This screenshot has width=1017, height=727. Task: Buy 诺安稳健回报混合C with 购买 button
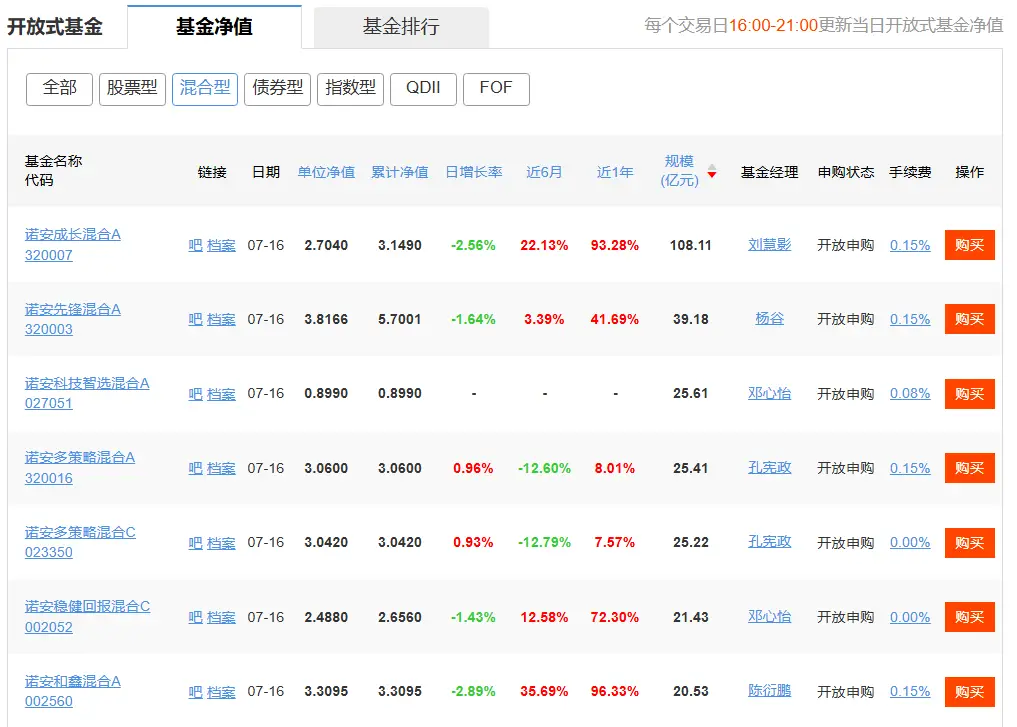pyautogui.click(x=970, y=617)
